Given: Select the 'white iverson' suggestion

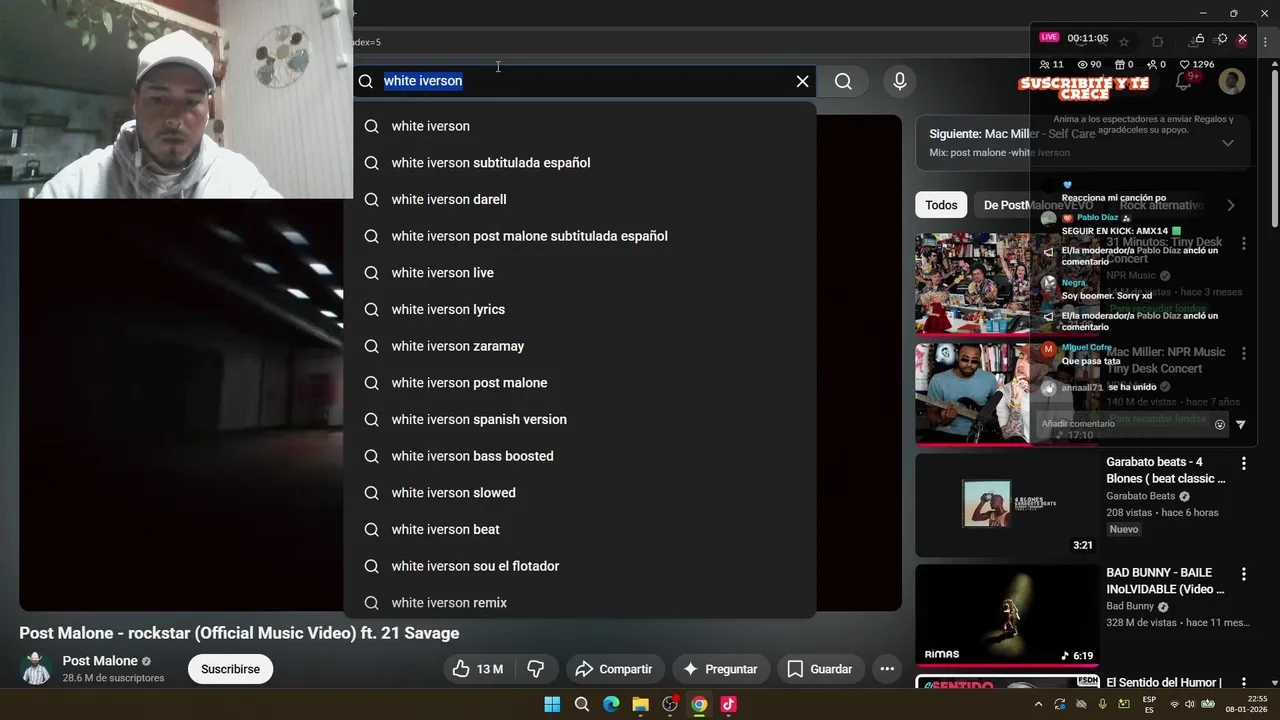Looking at the screenshot, I should point(580,126).
